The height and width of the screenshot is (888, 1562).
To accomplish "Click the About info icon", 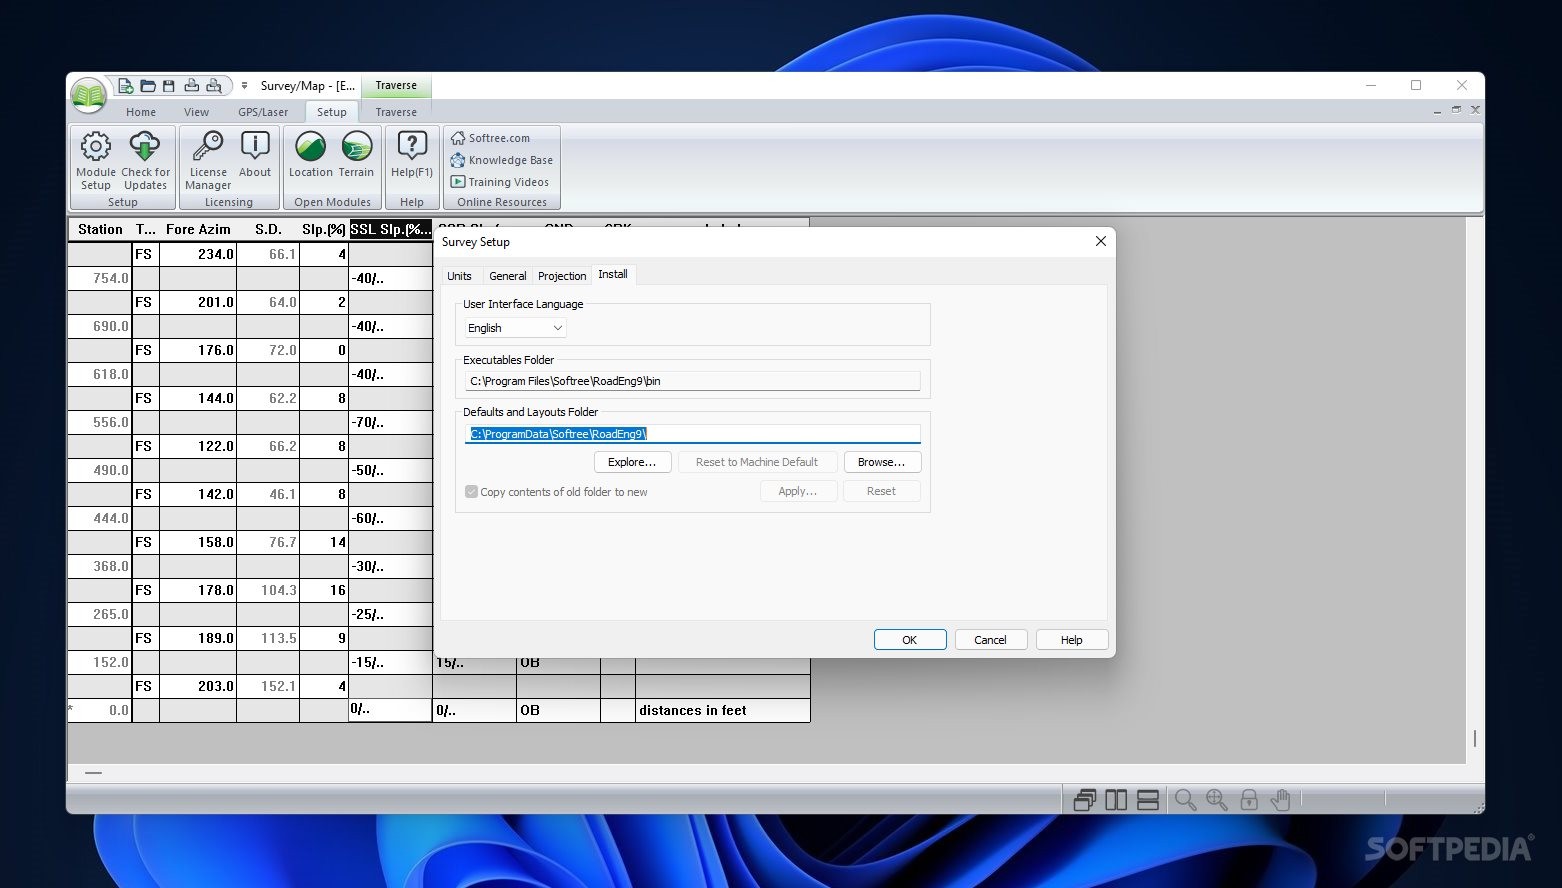I will pos(255,155).
